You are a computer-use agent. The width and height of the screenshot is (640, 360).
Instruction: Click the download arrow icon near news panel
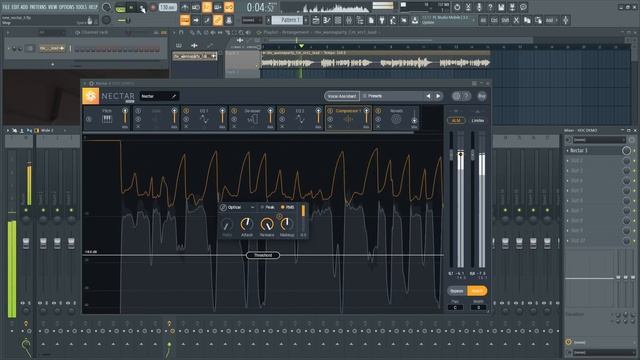point(415,20)
